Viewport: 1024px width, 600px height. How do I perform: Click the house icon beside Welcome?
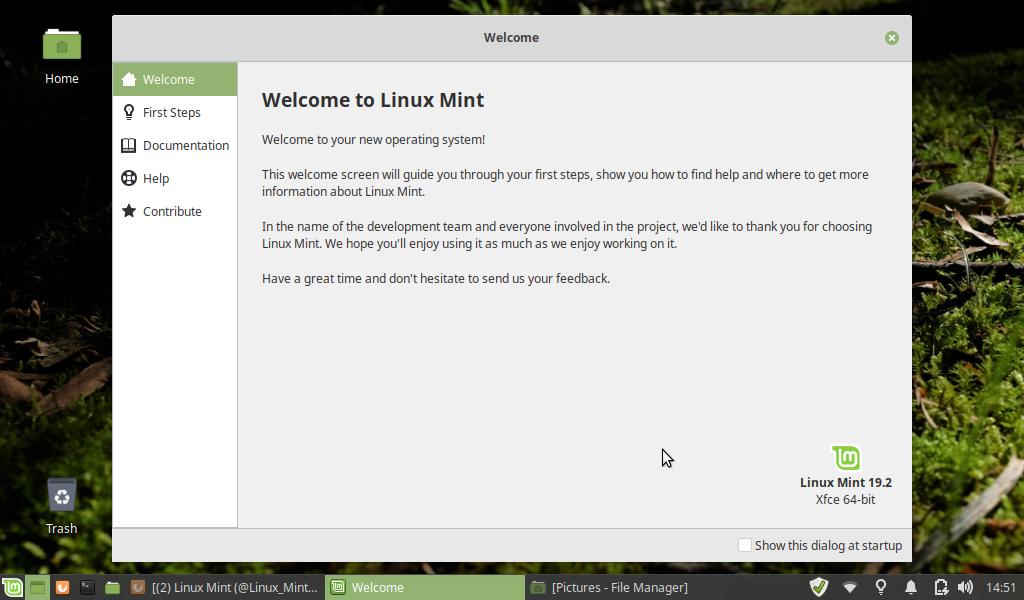pos(129,79)
